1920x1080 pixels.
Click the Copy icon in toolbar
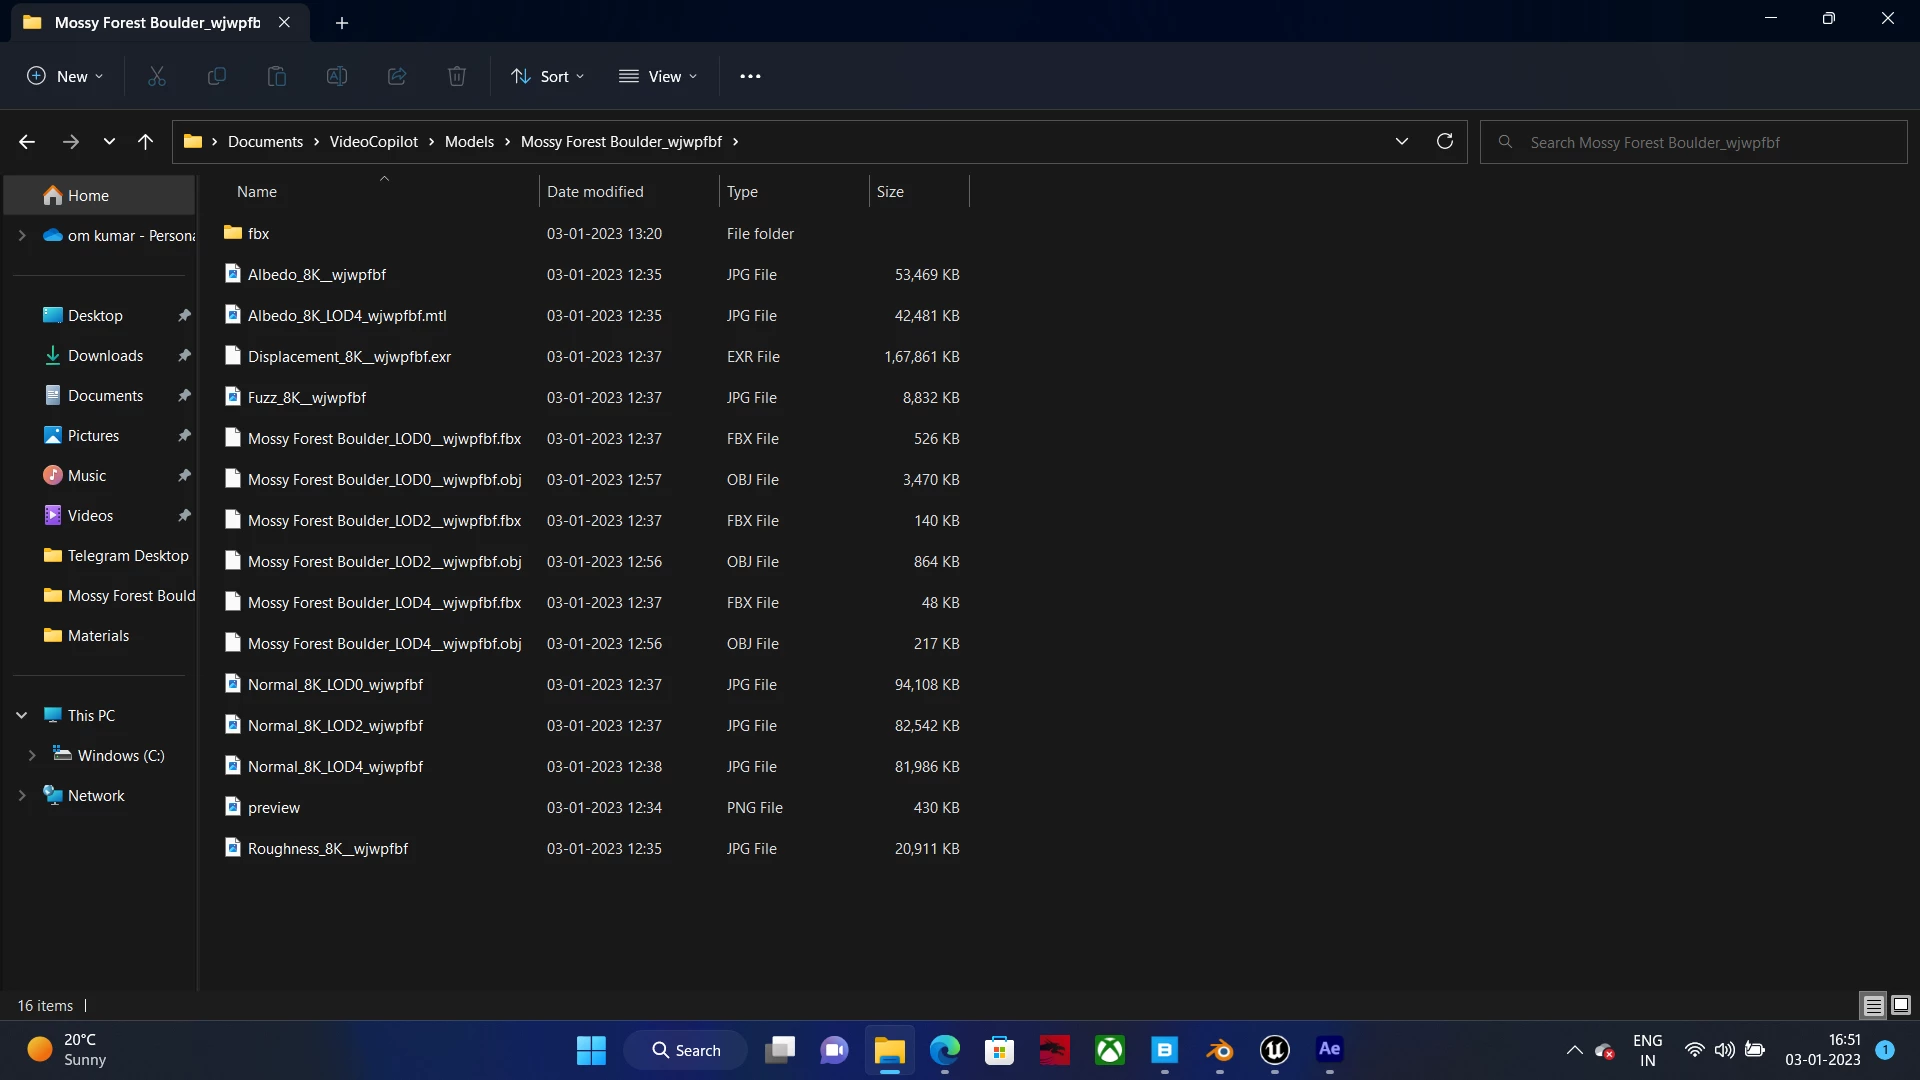coord(216,76)
